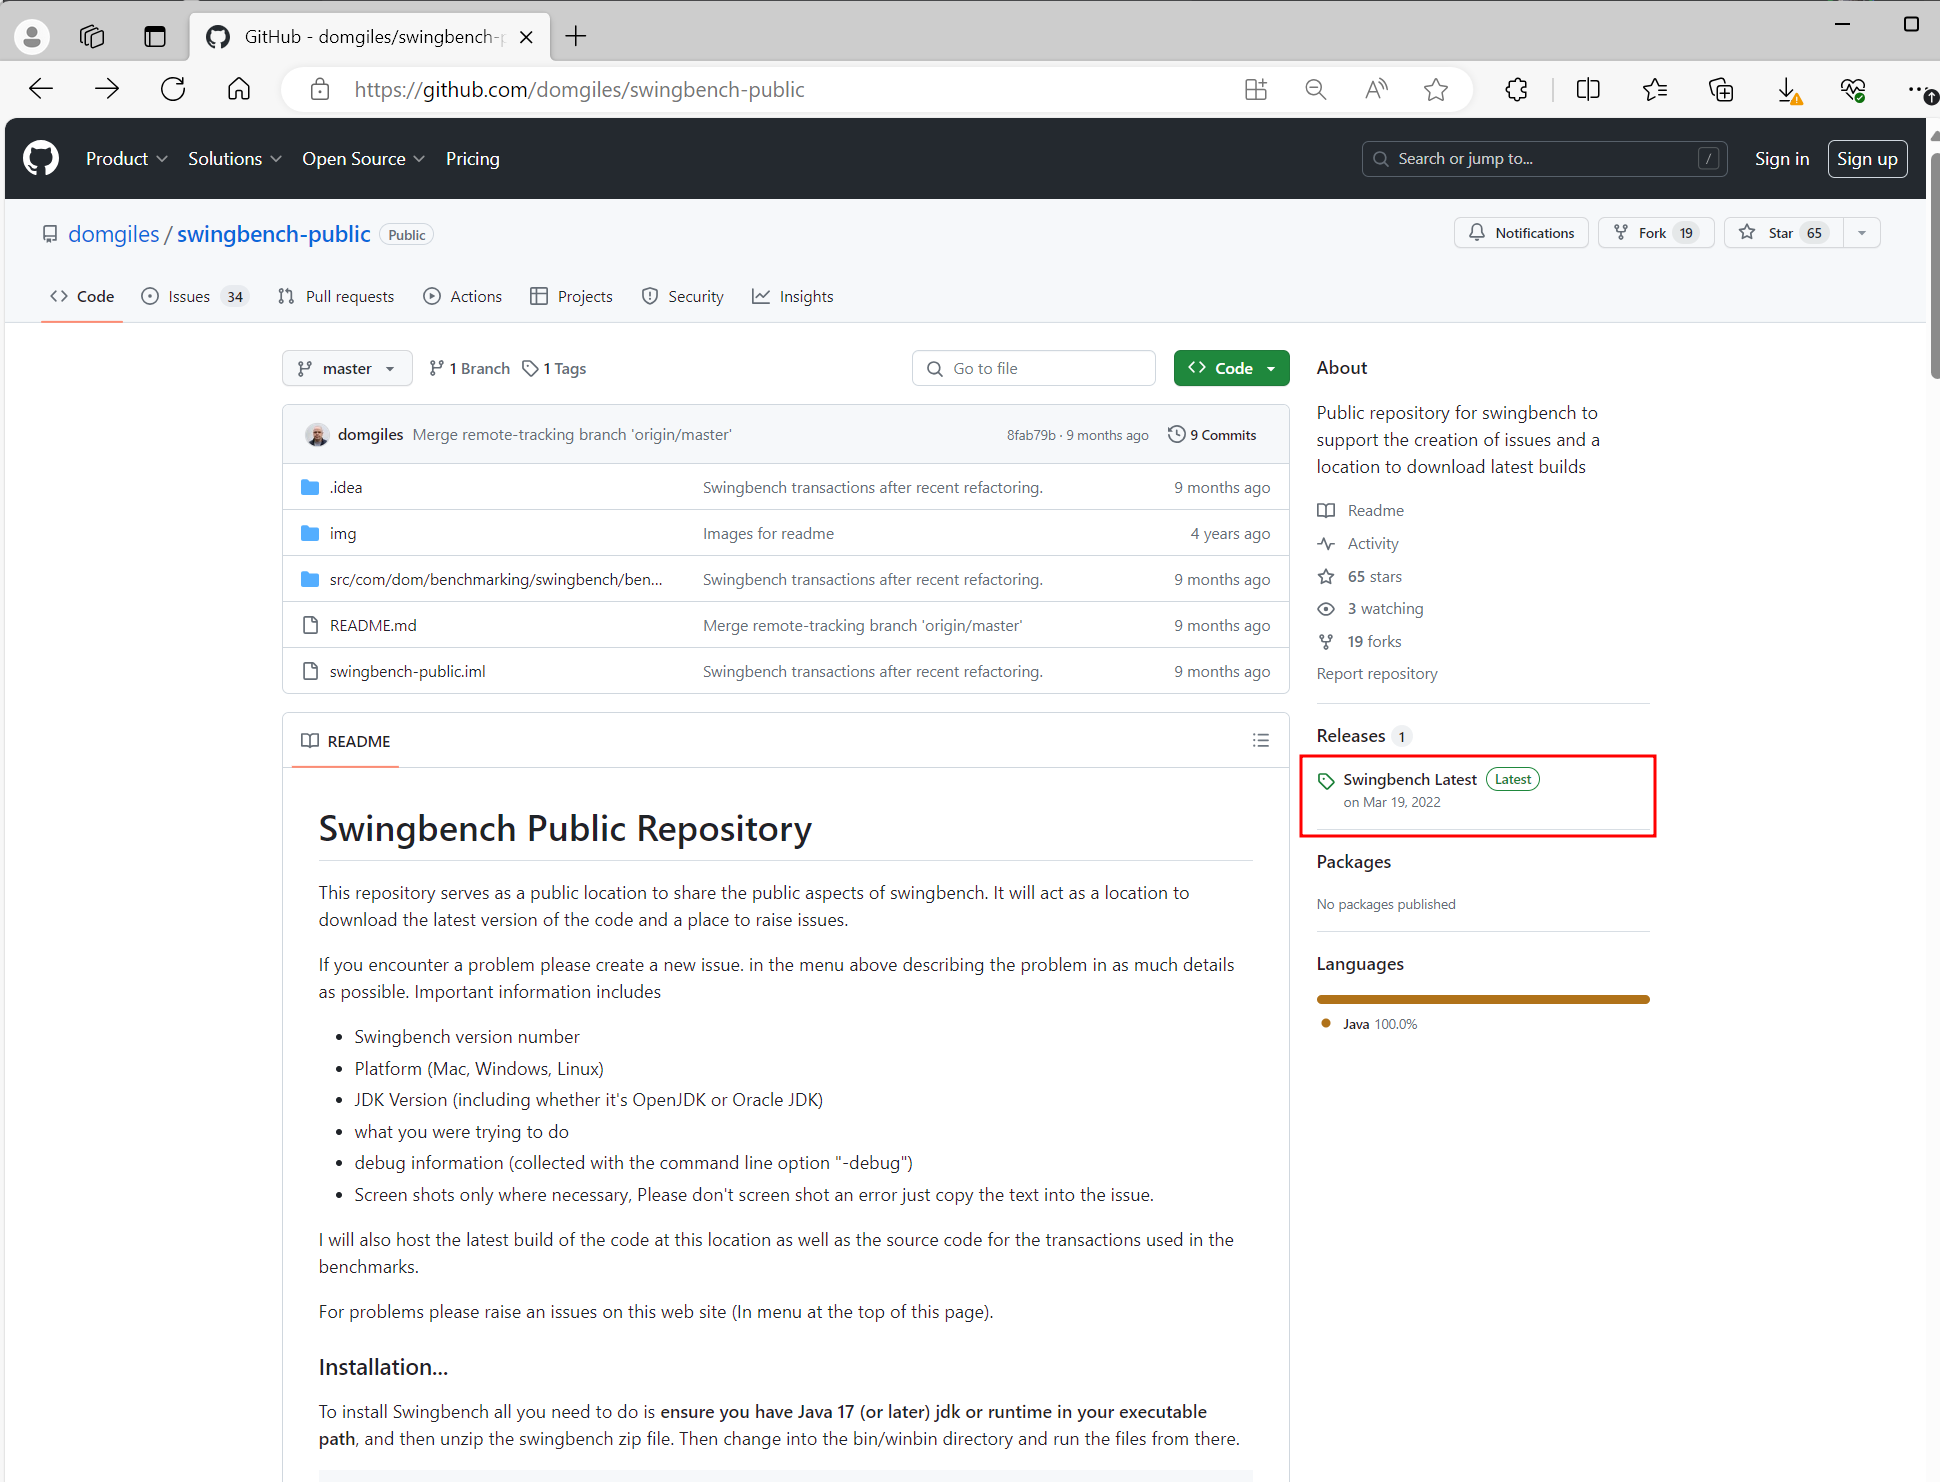Open browser split screen icon
The height and width of the screenshot is (1482, 1940).
pos(1587,90)
